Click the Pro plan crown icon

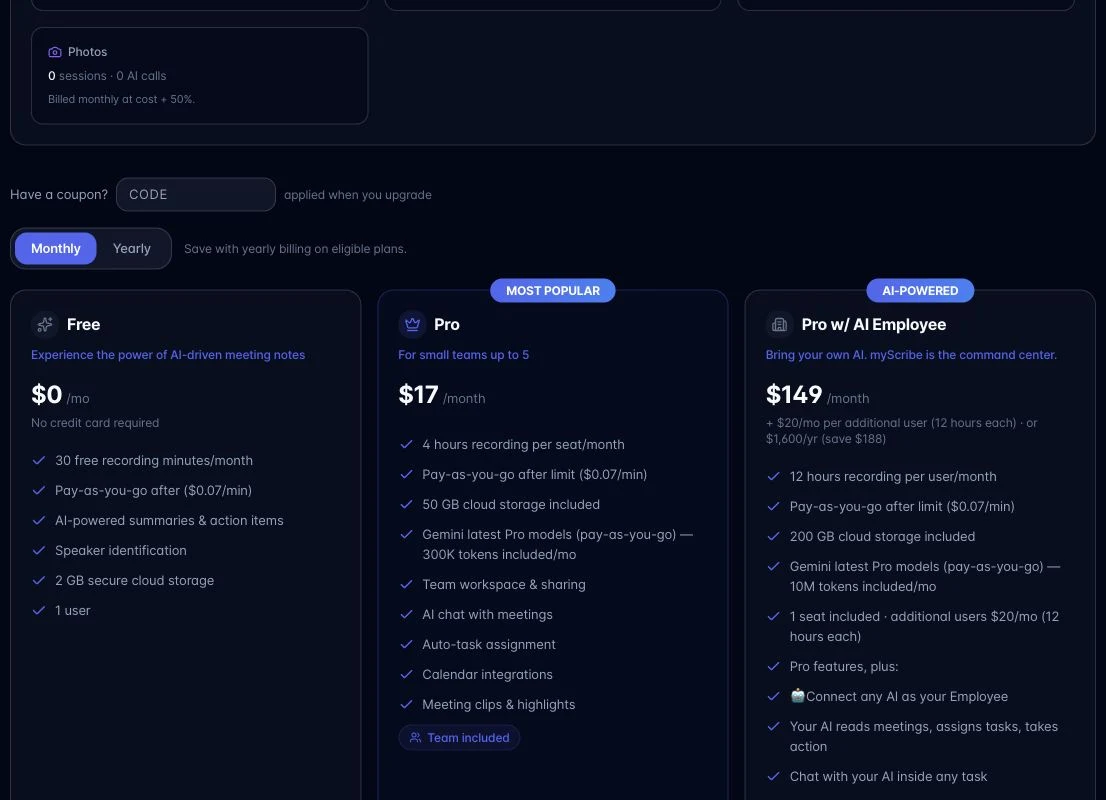click(413, 325)
